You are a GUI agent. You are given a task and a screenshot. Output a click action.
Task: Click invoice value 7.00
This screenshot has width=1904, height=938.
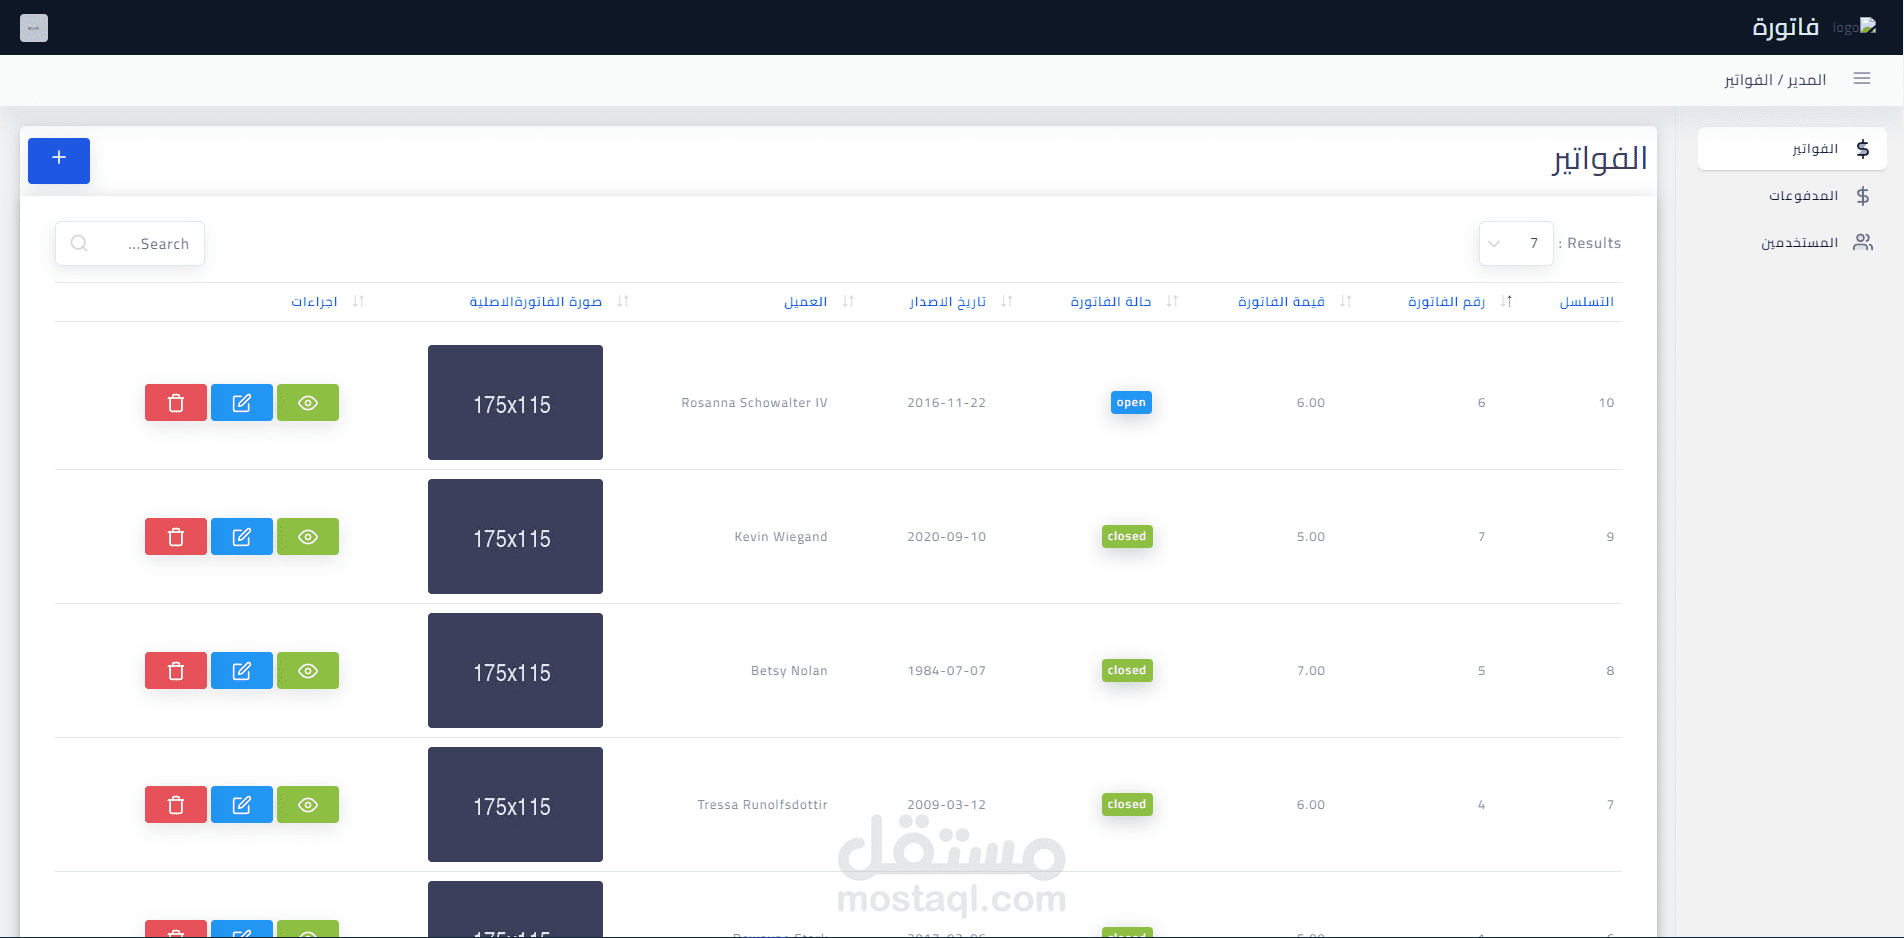1311,671
